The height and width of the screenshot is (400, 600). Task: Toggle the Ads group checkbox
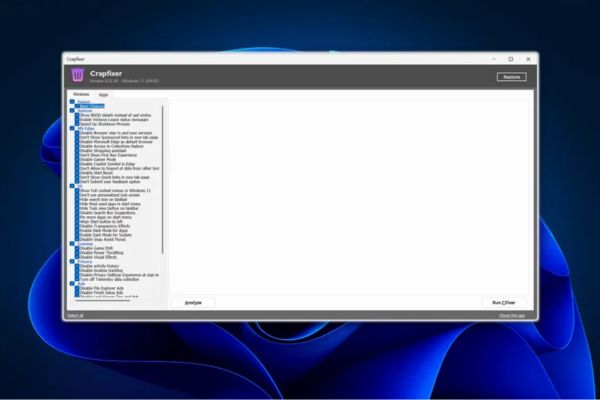coord(72,284)
